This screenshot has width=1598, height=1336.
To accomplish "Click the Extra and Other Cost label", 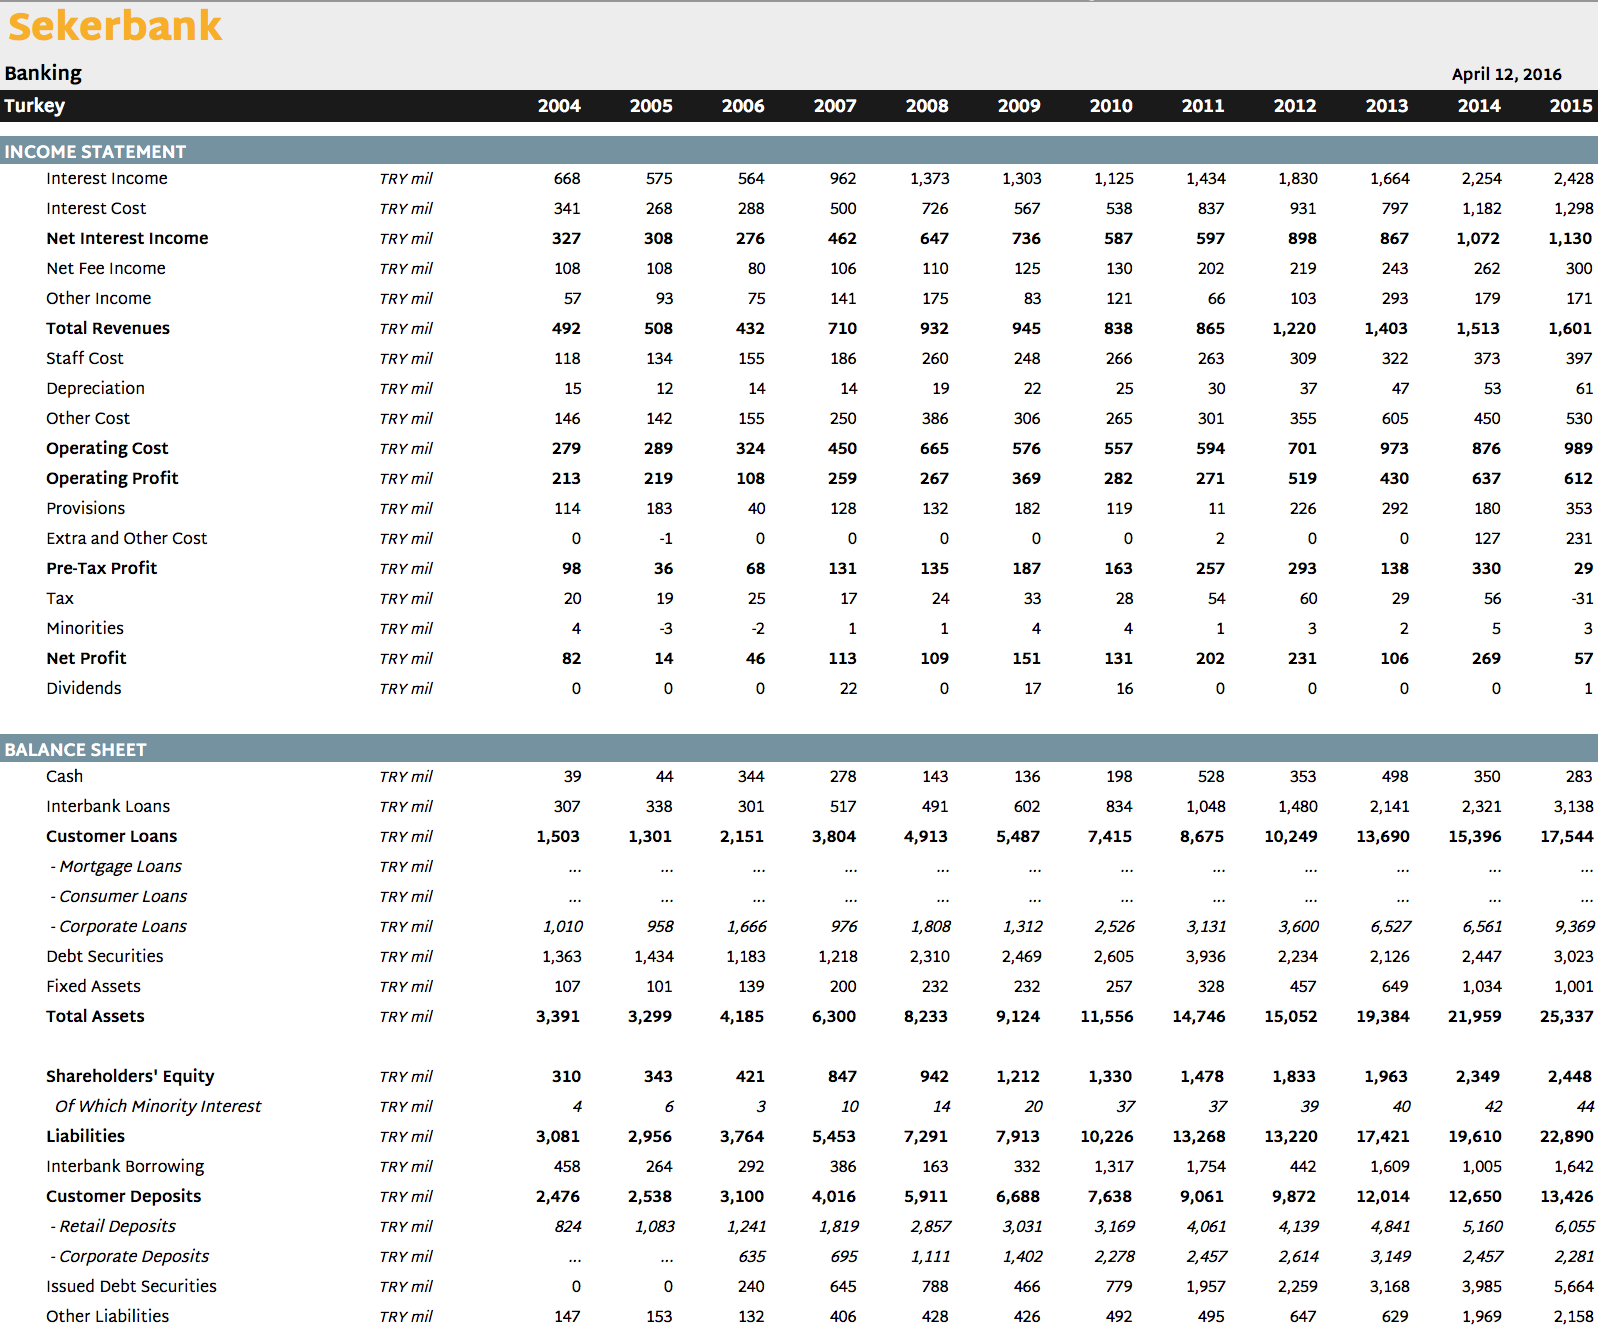I will 127,538.
